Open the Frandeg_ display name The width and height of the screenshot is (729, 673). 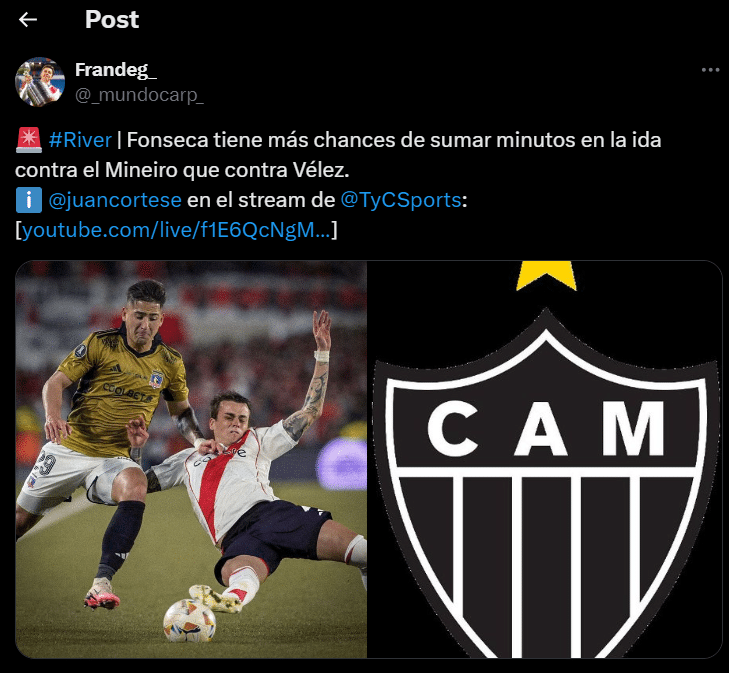(116, 70)
